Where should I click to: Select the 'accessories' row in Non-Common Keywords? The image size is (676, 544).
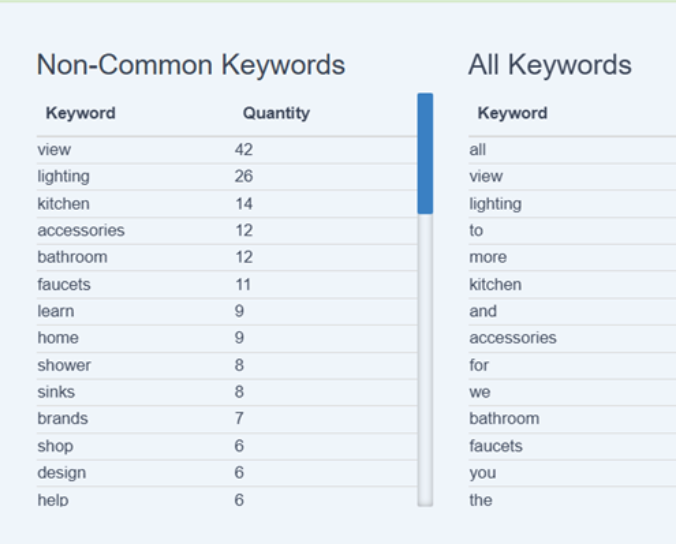[x=81, y=231]
